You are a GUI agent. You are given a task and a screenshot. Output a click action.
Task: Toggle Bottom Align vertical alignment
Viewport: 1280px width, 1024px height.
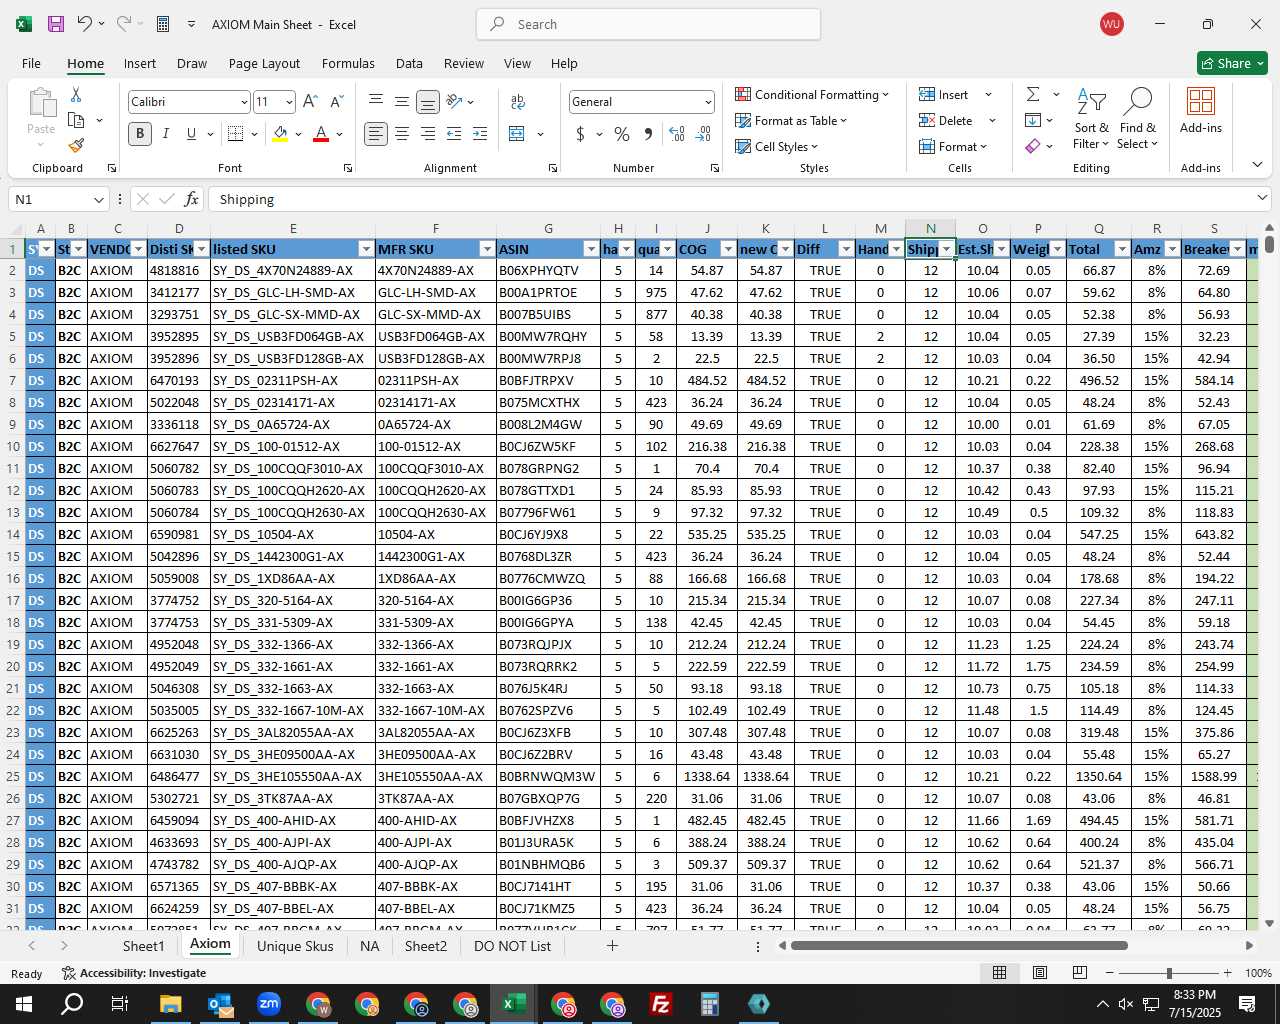pyautogui.click(x=428, y=102)
